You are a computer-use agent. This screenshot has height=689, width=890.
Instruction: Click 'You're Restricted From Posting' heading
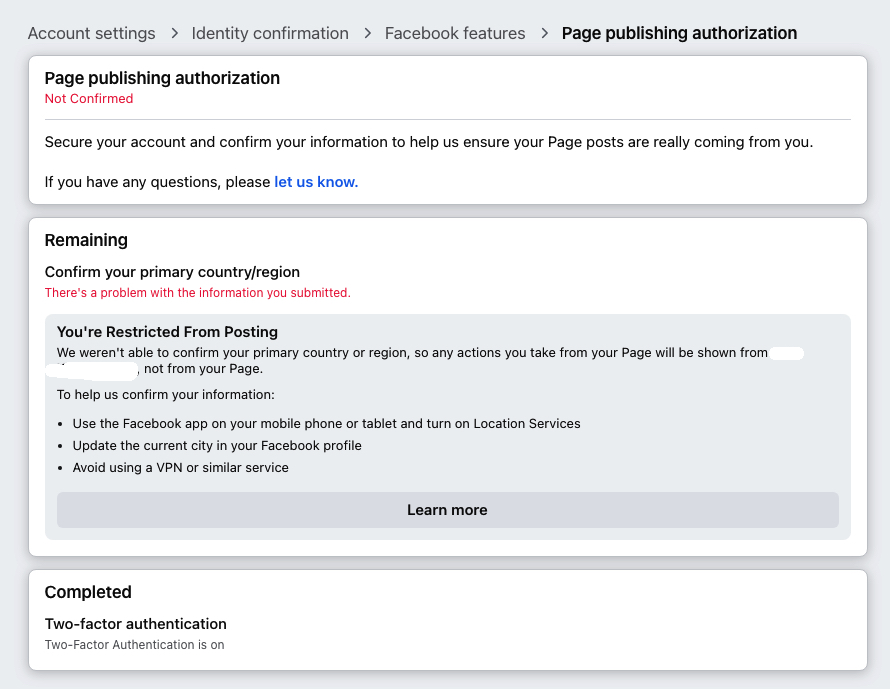point(167,332)
